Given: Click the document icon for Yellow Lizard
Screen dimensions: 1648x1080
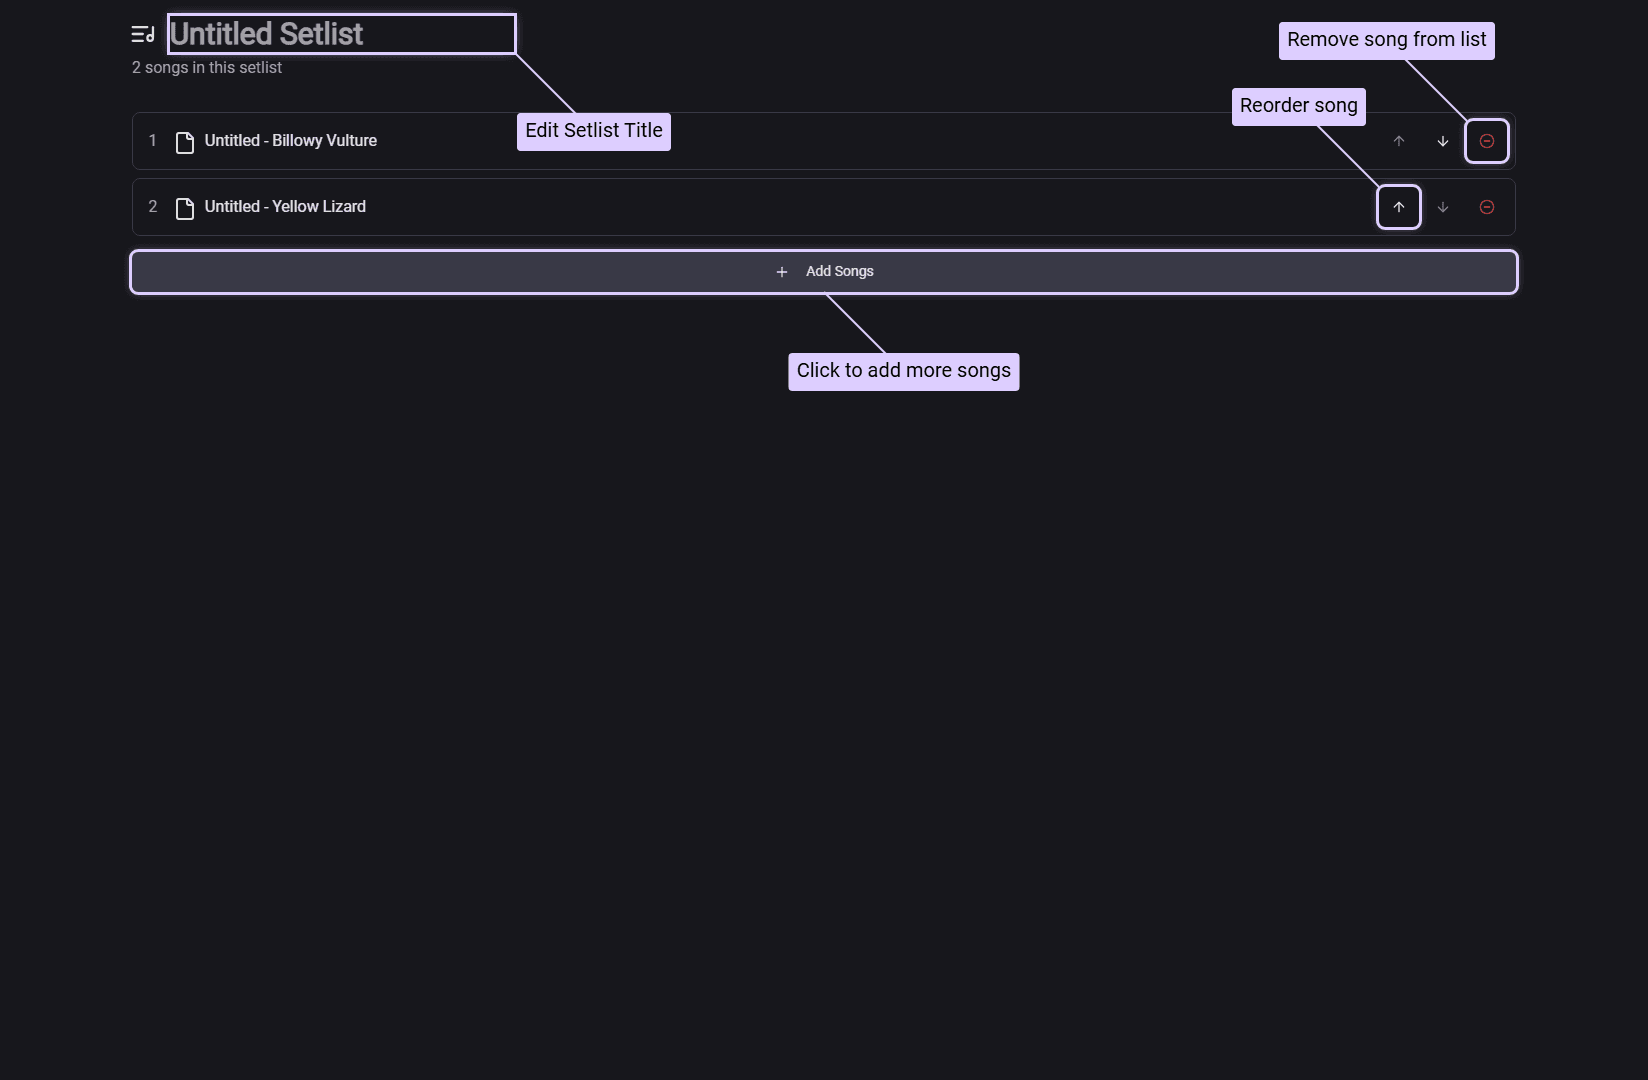Looking at the screenshot, I should coord(185,208).
